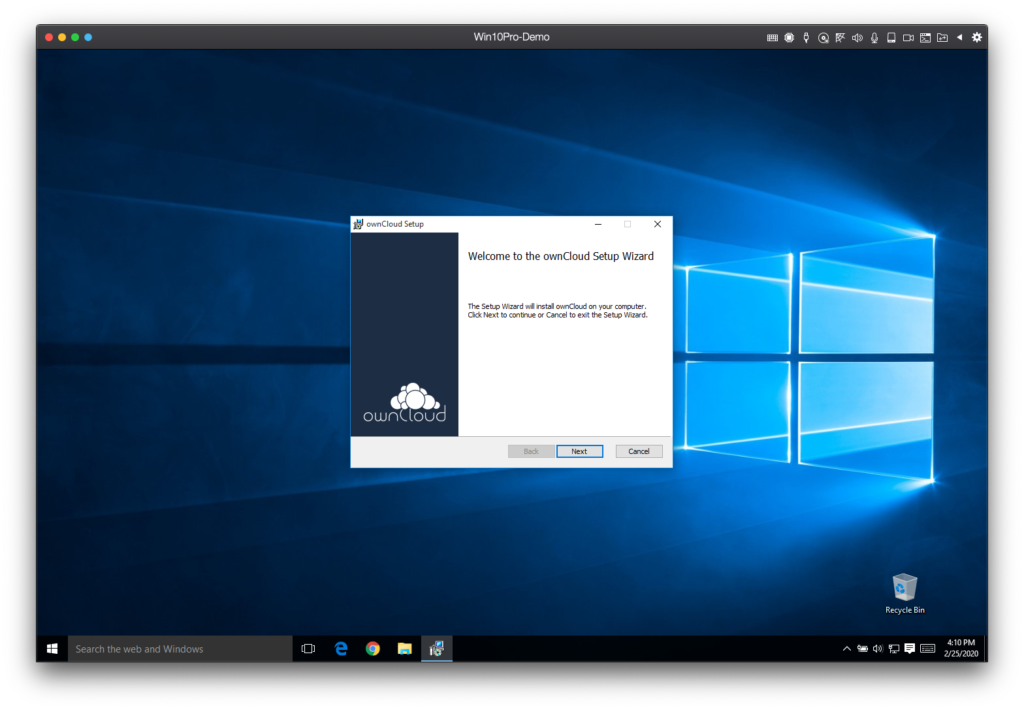This screenshot has width=1024, height=710.
Task: Click the ownCloud logo in the setup wizard
Action: click(405, 402)
